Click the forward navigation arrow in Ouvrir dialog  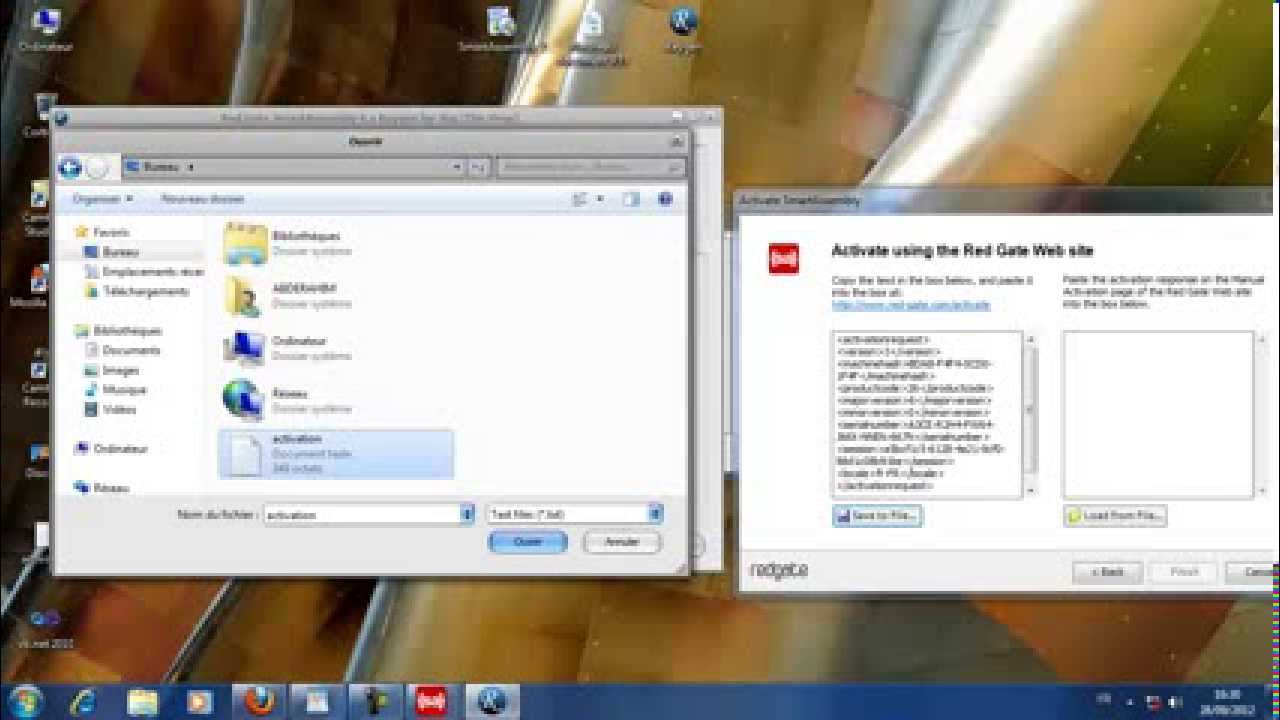coord(97,168)
